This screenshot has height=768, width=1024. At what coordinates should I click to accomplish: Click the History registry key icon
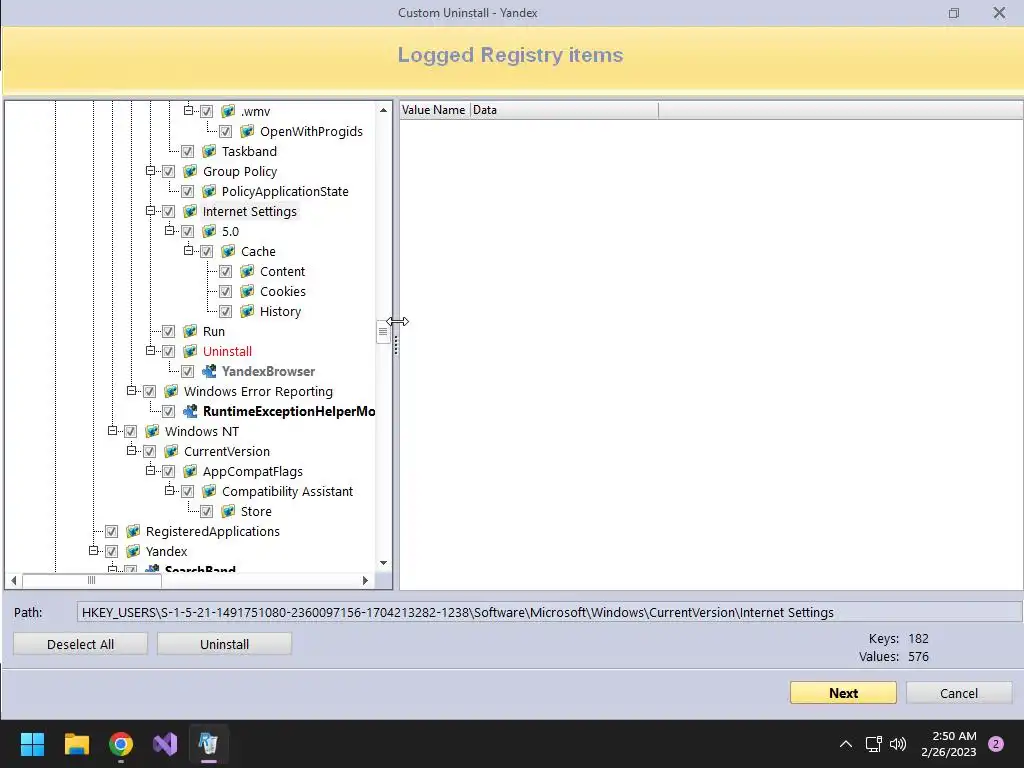[247, 312]
